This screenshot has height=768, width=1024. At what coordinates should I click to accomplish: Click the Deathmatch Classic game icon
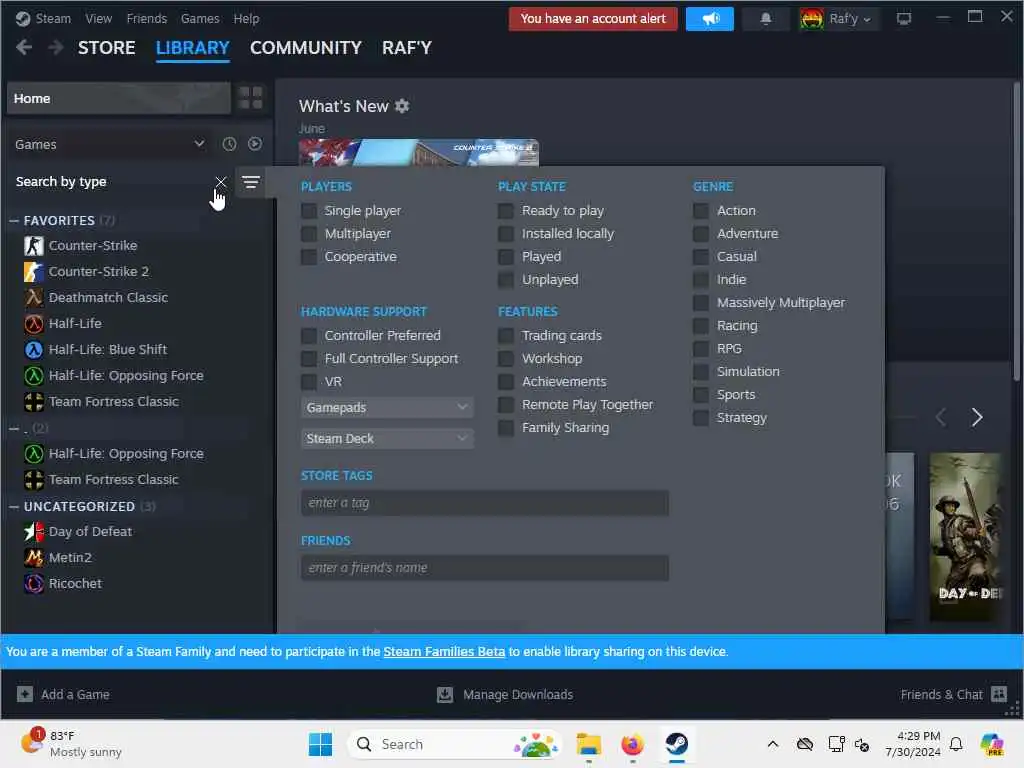pyautogui.click(x=34, y=298)
